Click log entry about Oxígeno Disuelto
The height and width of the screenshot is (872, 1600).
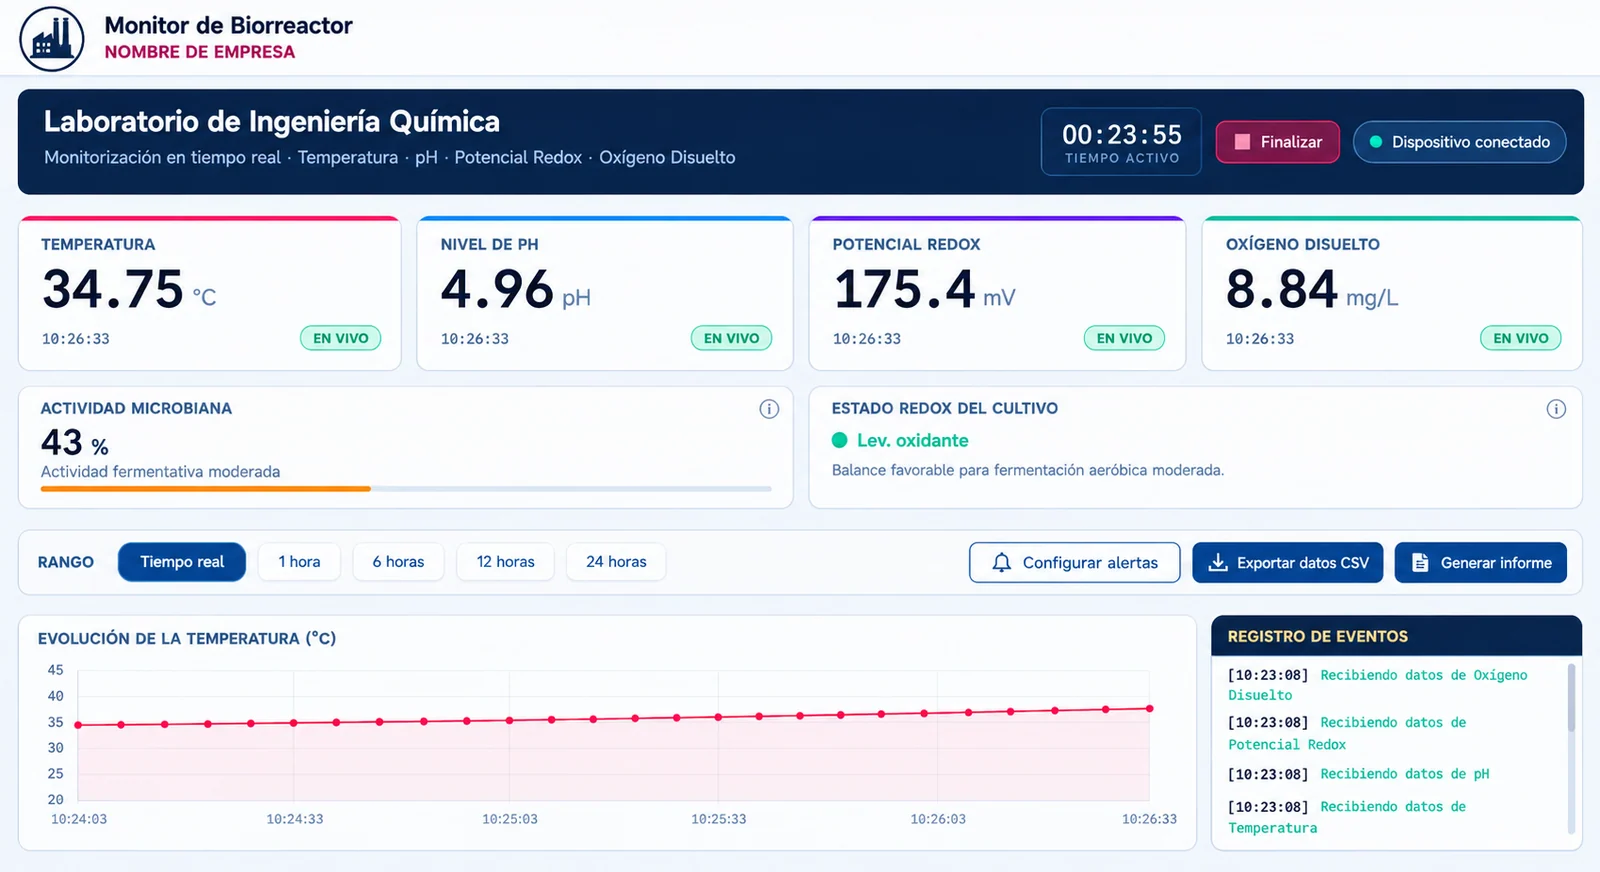[1378, 685]
